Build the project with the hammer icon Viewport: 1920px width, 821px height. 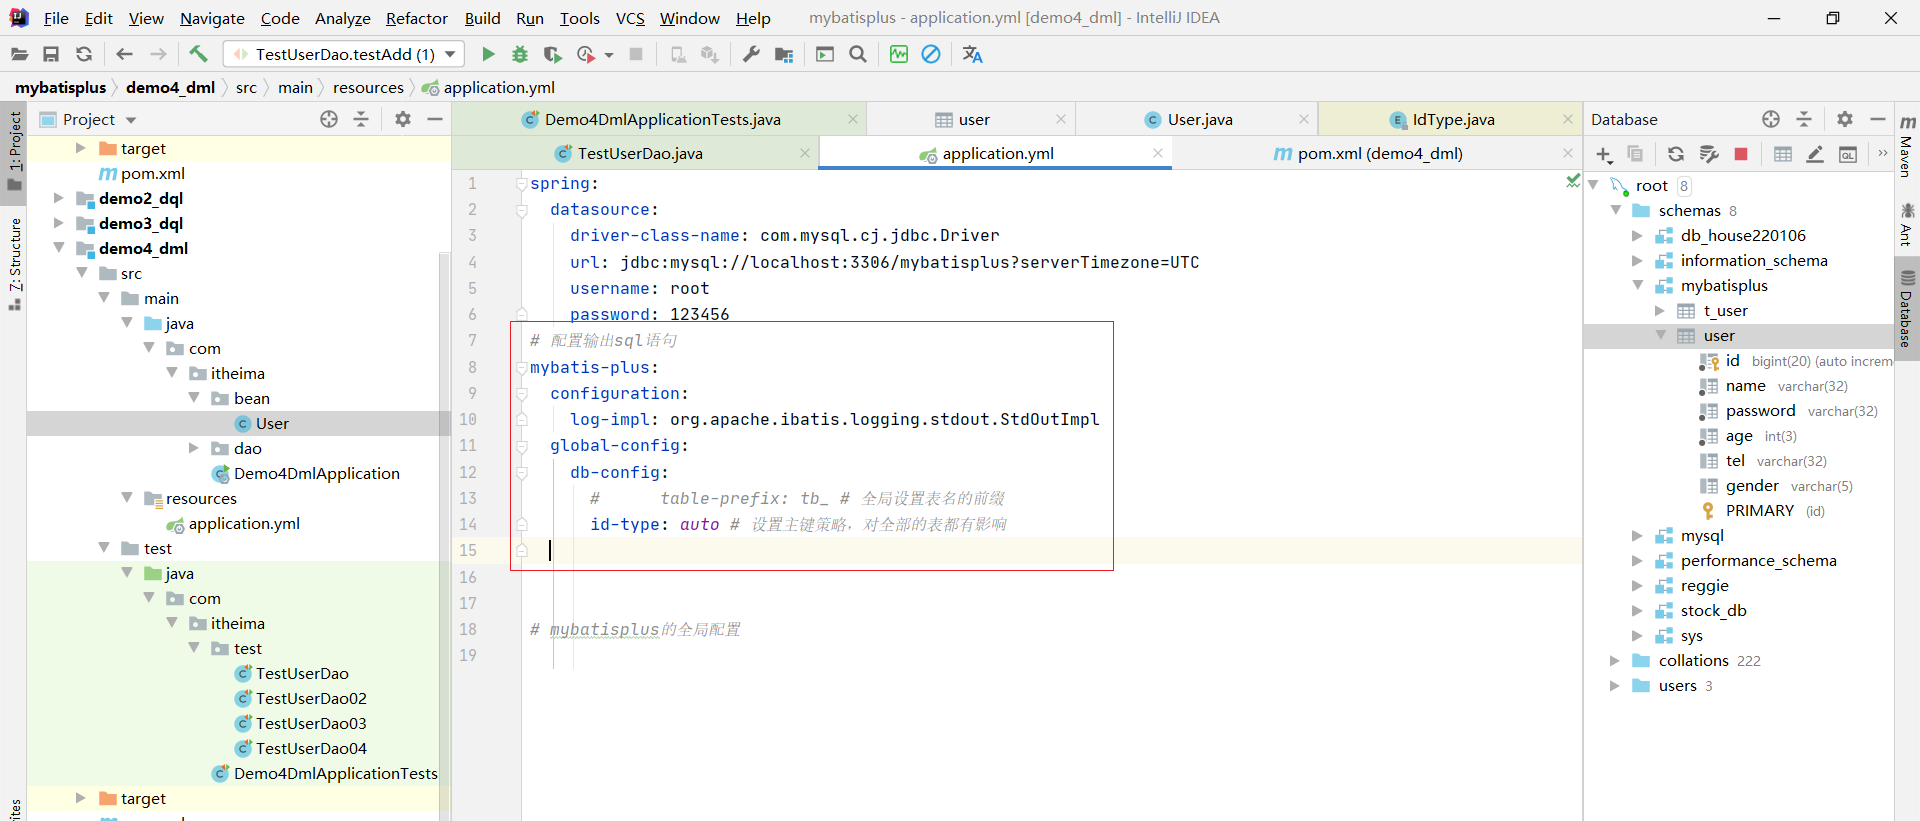point(198,54)
